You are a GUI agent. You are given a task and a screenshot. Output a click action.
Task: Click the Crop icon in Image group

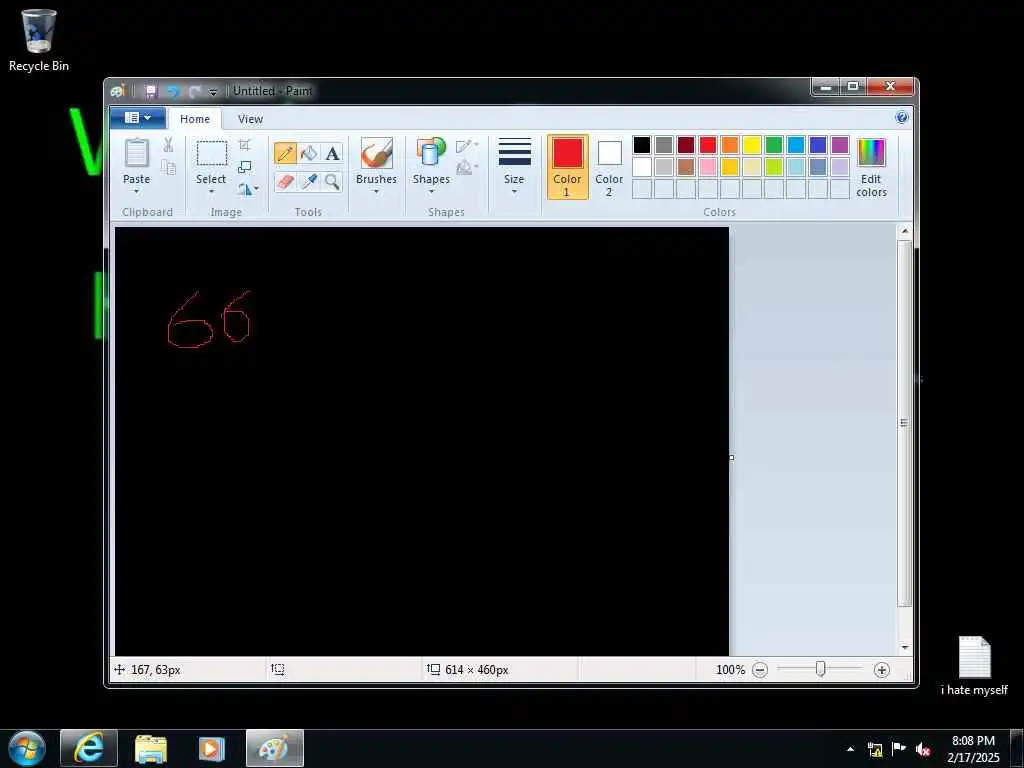pos(245,145)
